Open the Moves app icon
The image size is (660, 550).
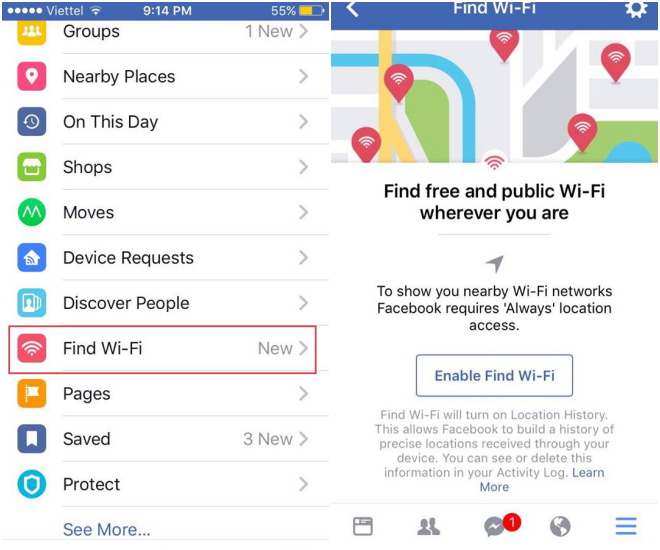pyautogui.click(x=32, y=212)
